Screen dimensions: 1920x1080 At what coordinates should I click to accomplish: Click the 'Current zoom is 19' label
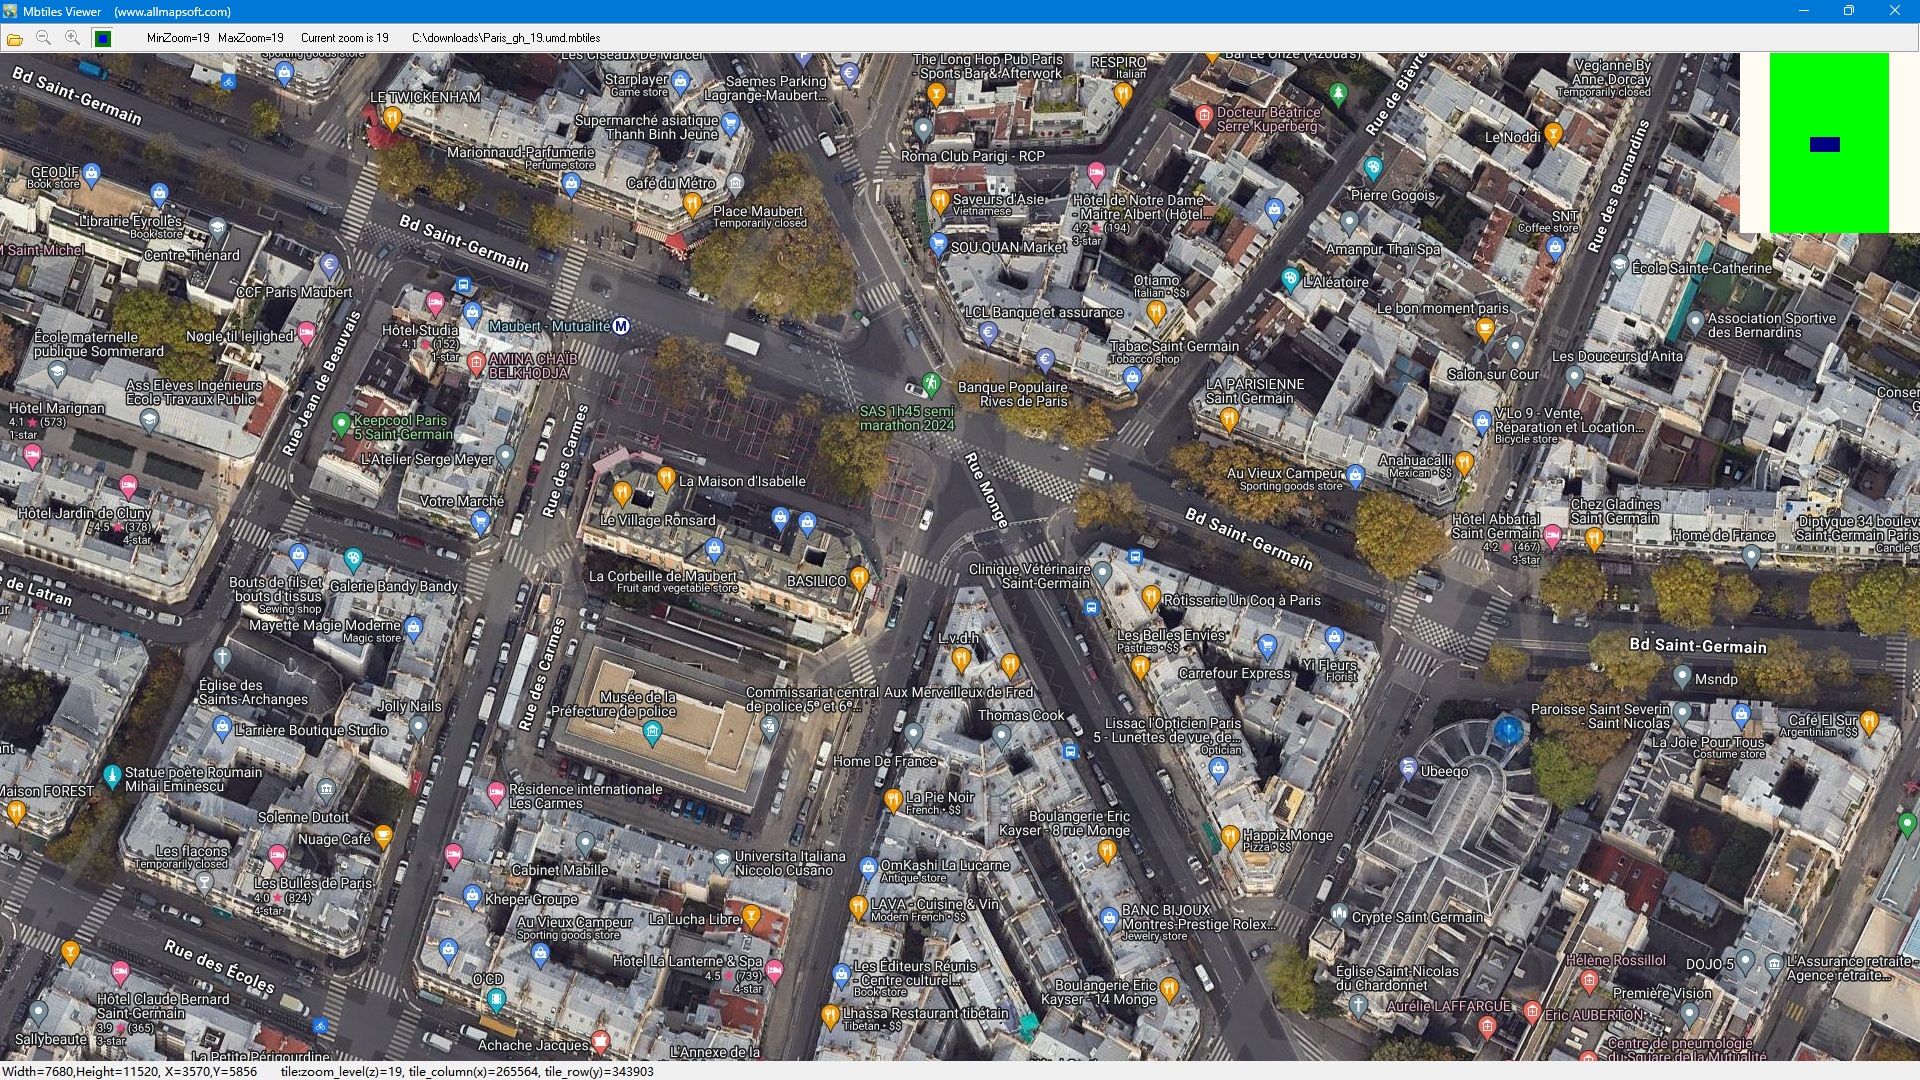coord(344,38)
